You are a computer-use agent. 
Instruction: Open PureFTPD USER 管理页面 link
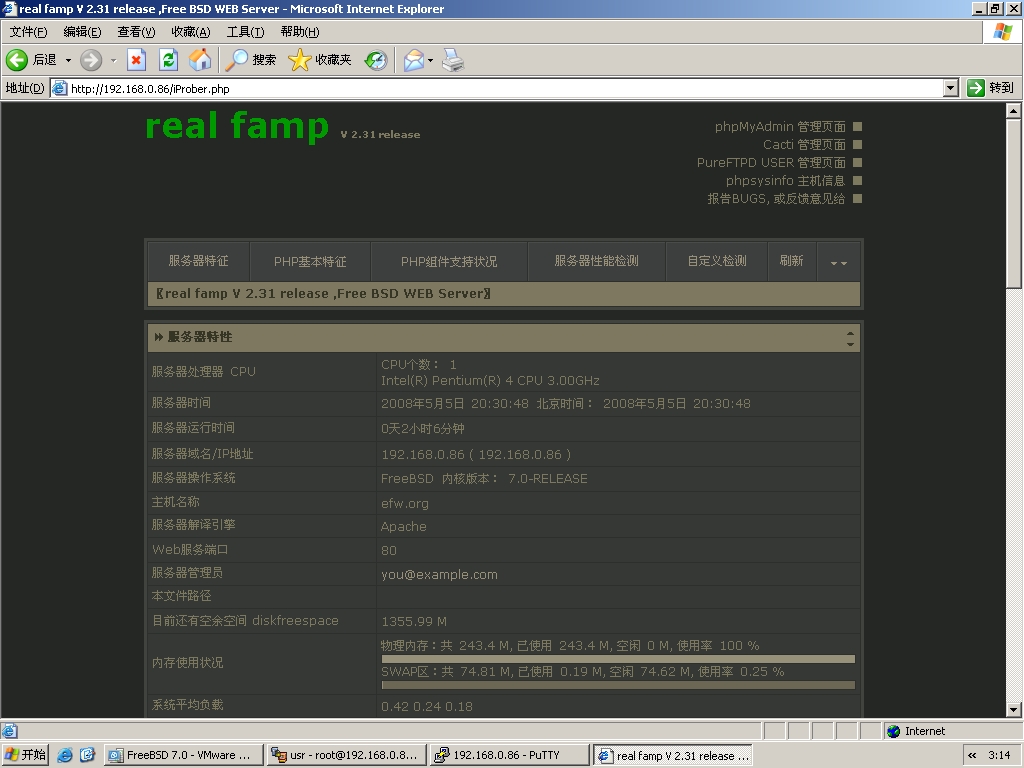point(771,163)
